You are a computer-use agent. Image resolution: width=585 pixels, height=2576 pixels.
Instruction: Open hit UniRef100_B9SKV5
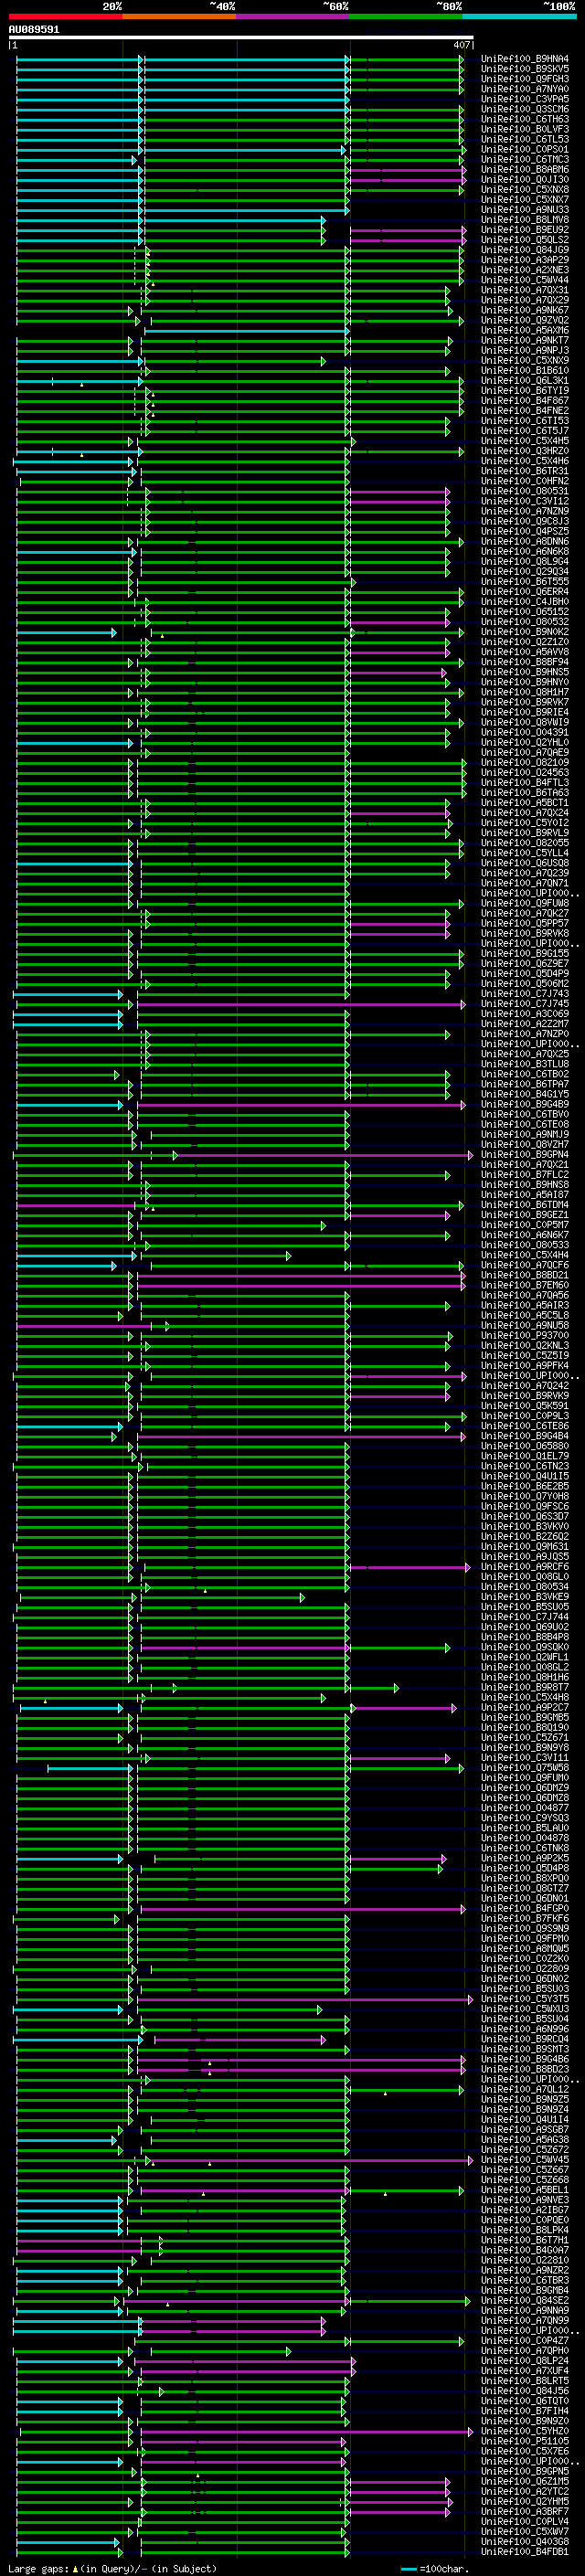click(525, 69)
